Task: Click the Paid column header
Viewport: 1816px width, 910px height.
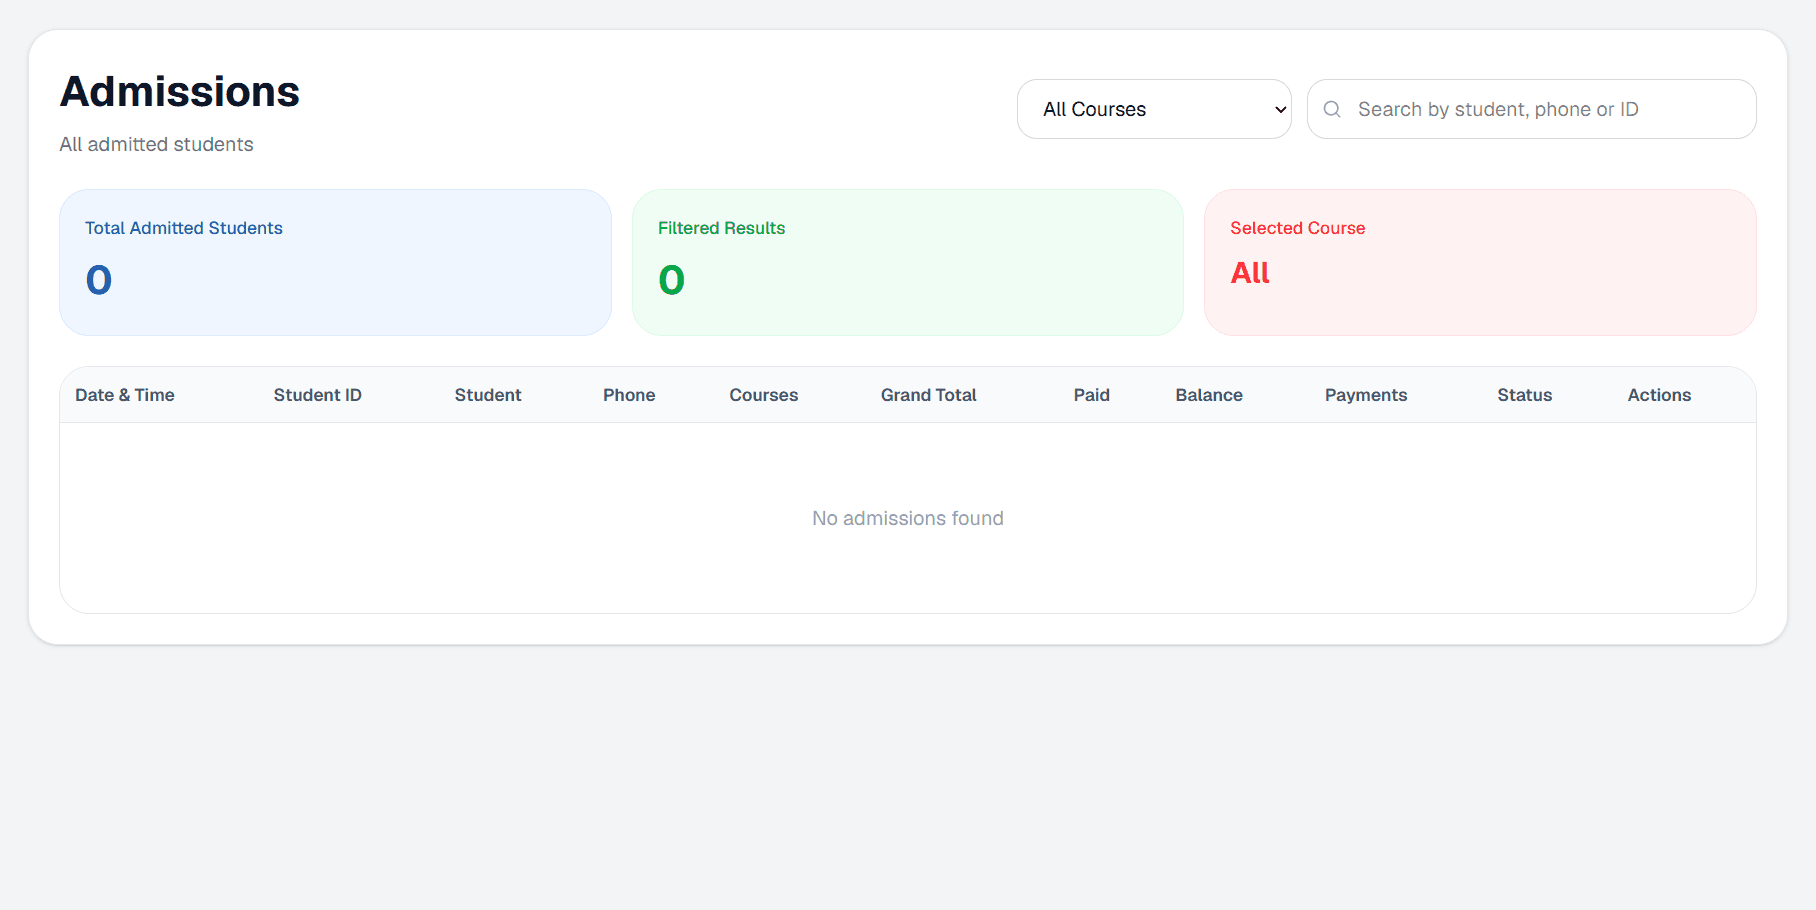Action: [1092, 395]
